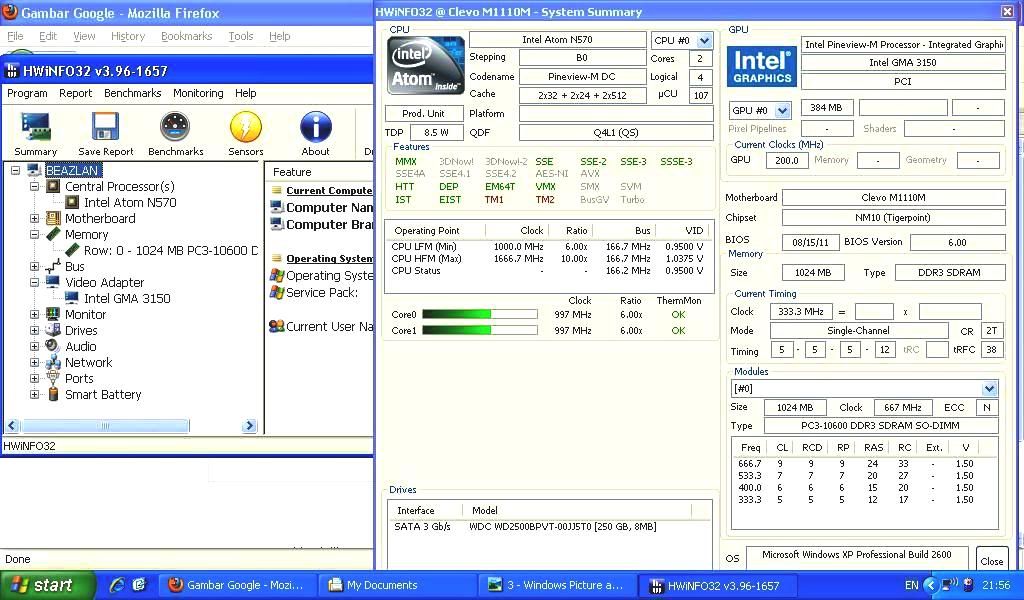This screenshot has width=1024, height=600.
Task: Open Firefox Tools menu
Action: pyautogui.click(x=240, y=37)
